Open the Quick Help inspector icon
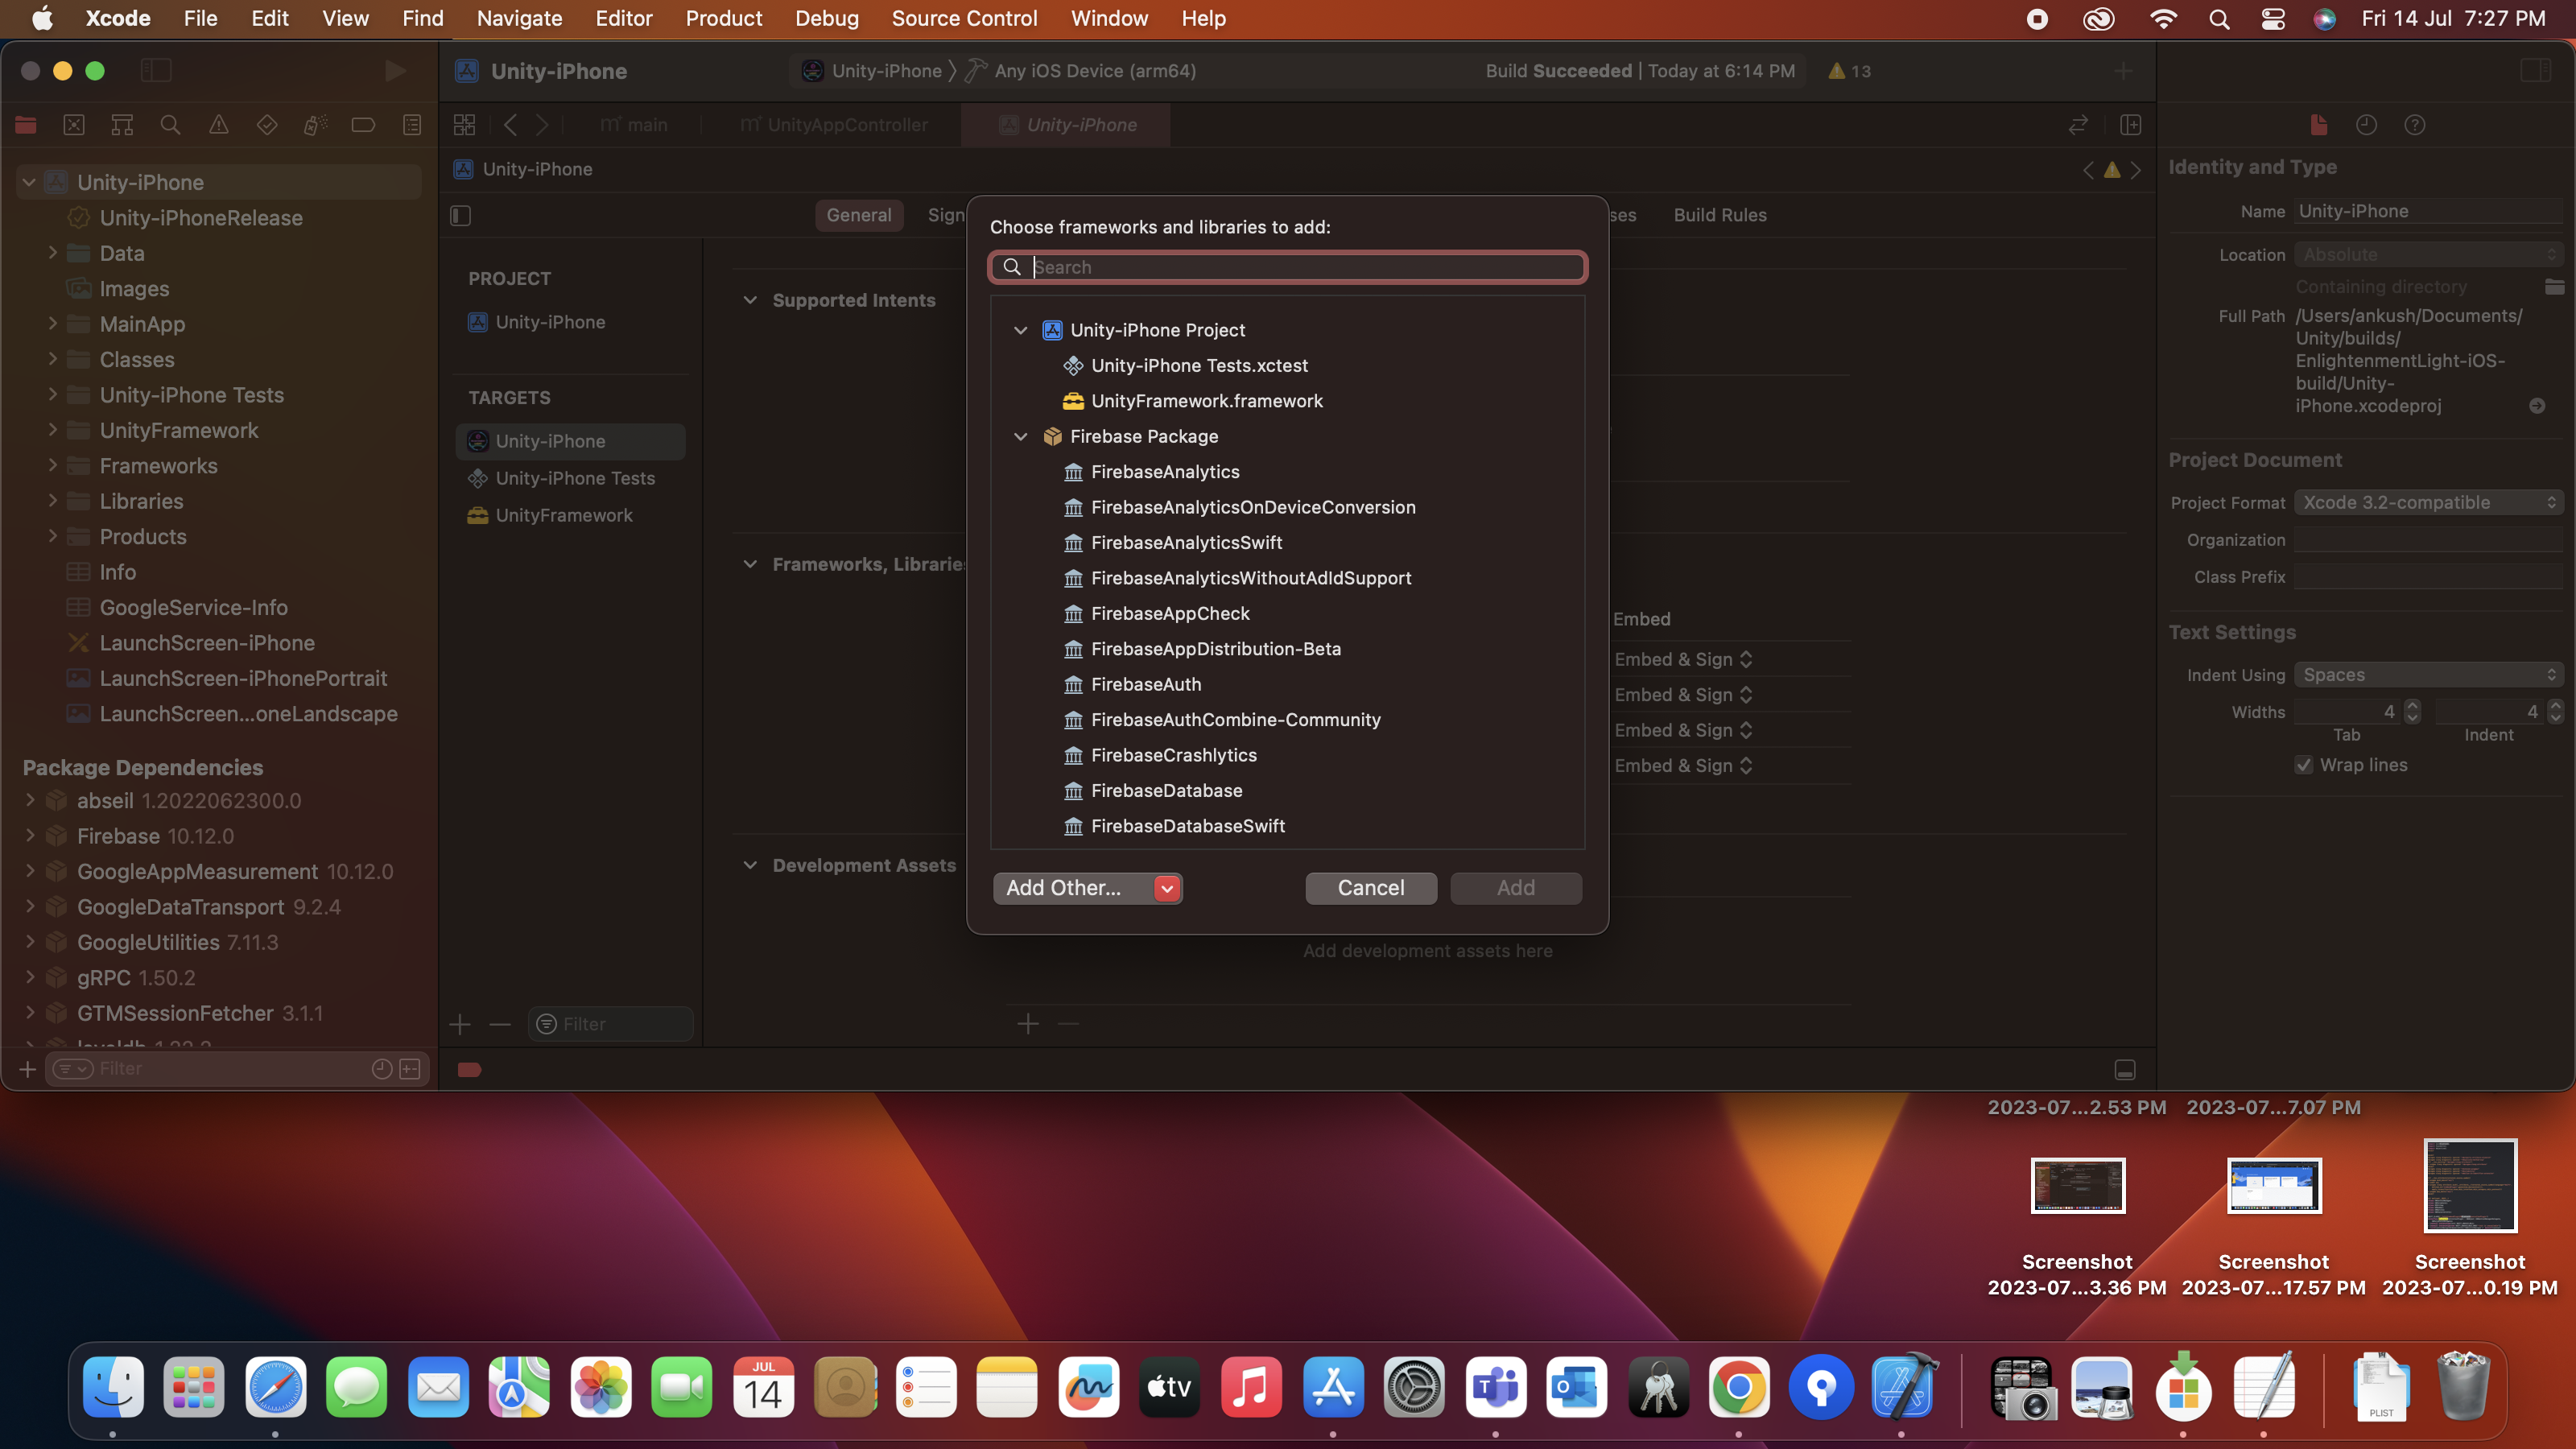Screen dimensions: 2576x1449 coord(2414,125)
